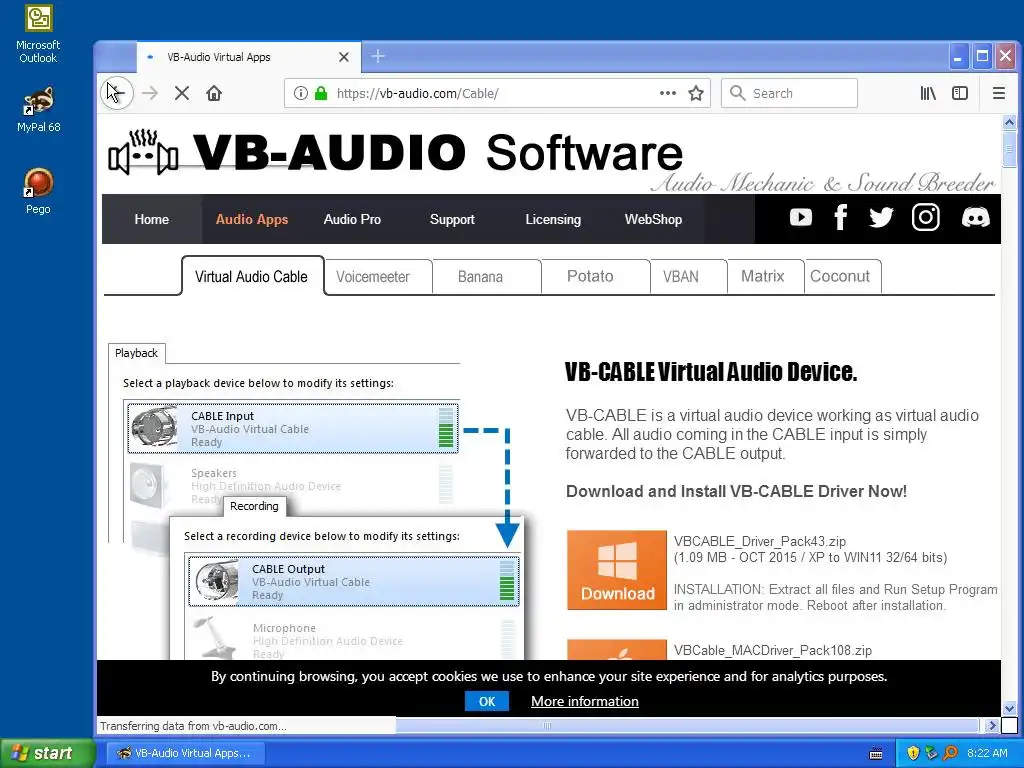Click the browser back arrow button

click(x=117, y=93)
